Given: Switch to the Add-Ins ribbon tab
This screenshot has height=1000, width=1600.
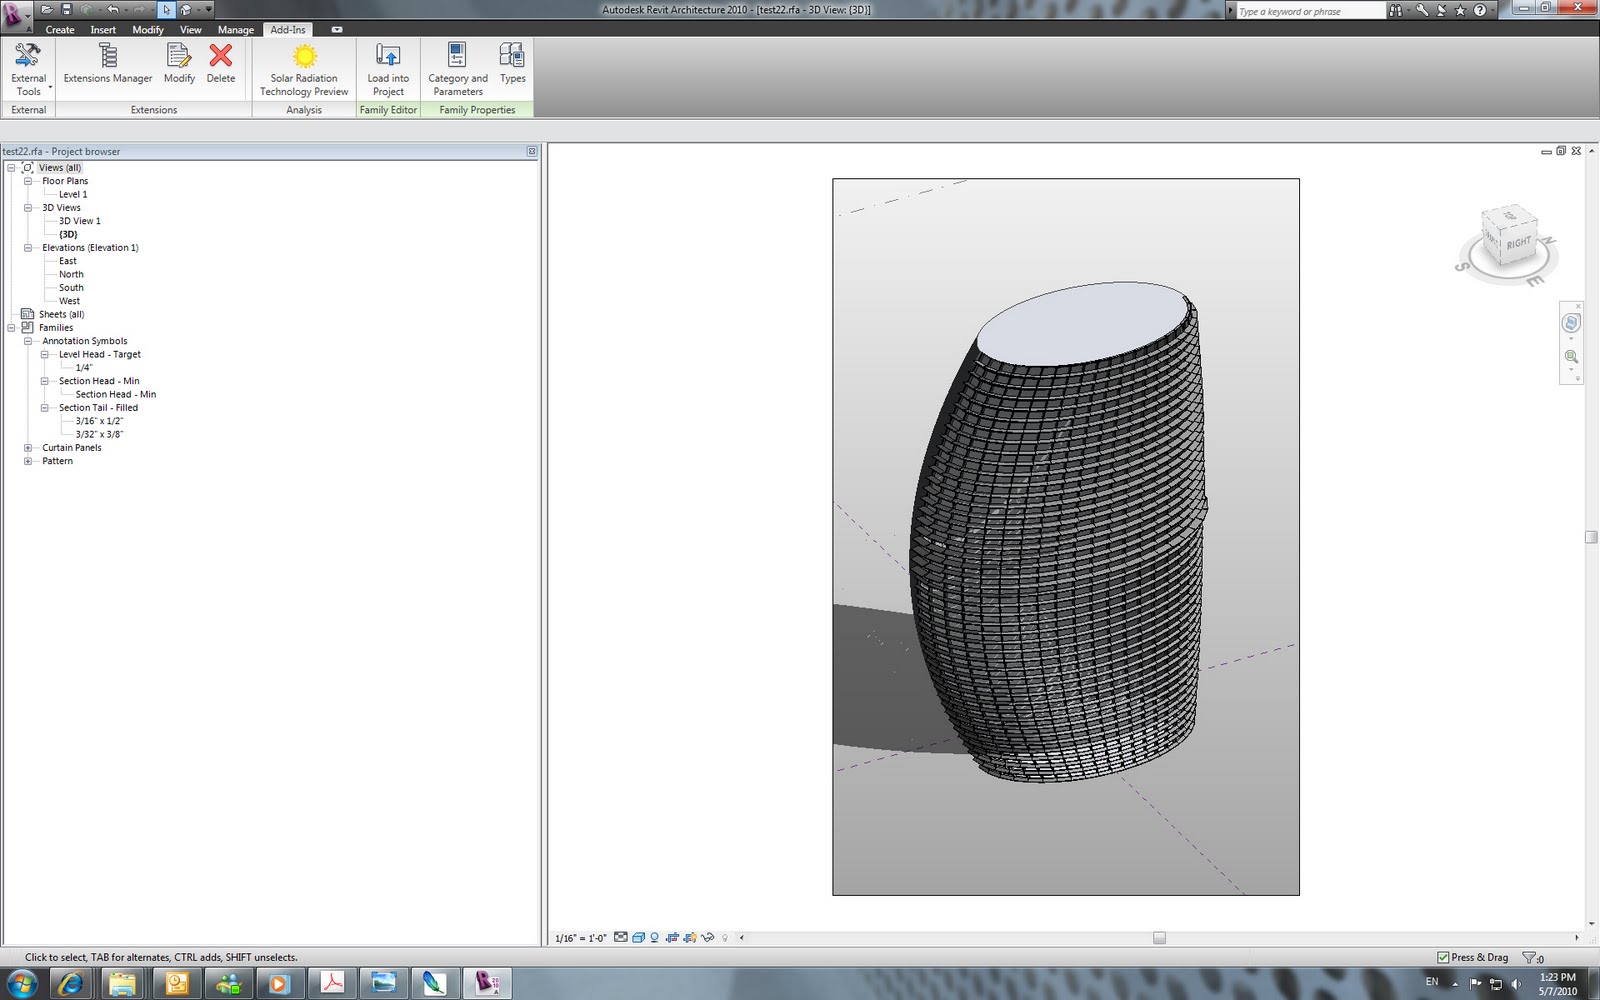Looking at the screenshot, I should click(288, 29).
